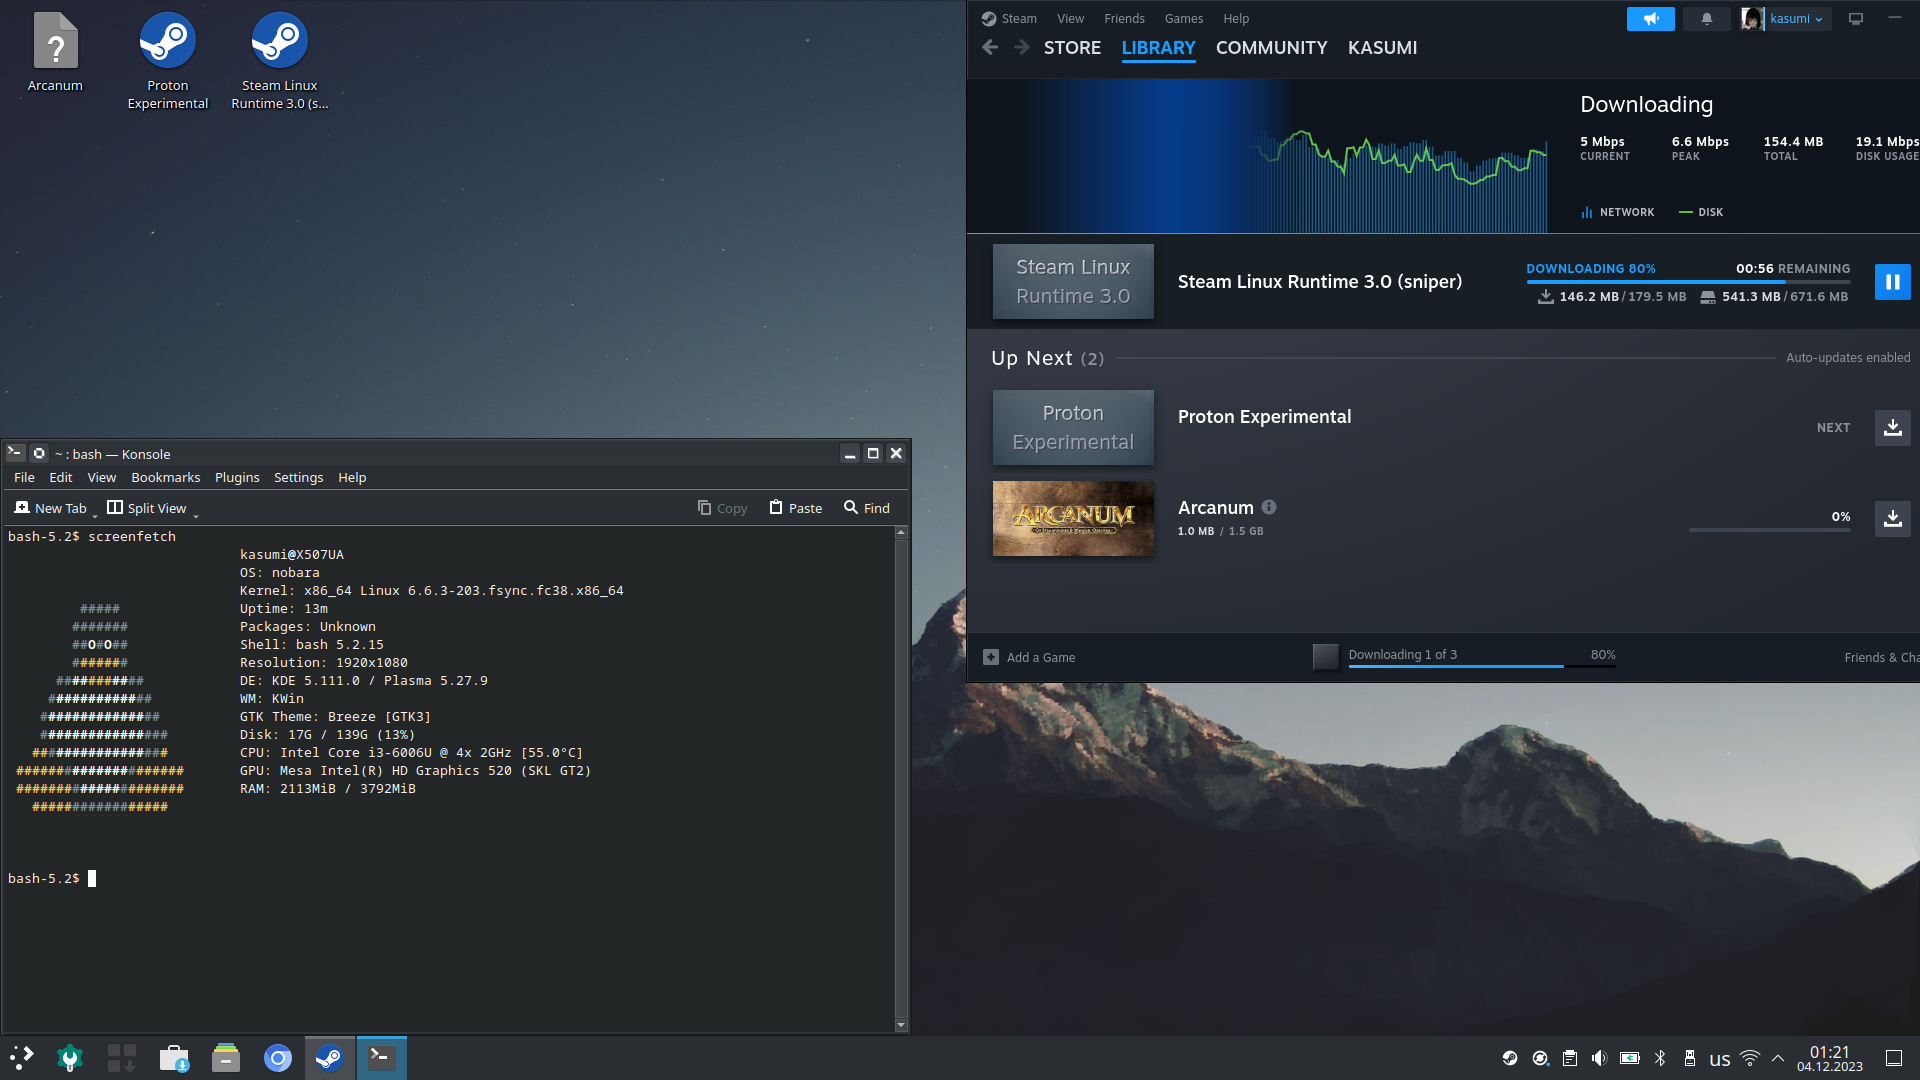Open Steam announcements megaphone button
The width and height of the screenshot is (1920, 1080).
[x=1650, y=19]
